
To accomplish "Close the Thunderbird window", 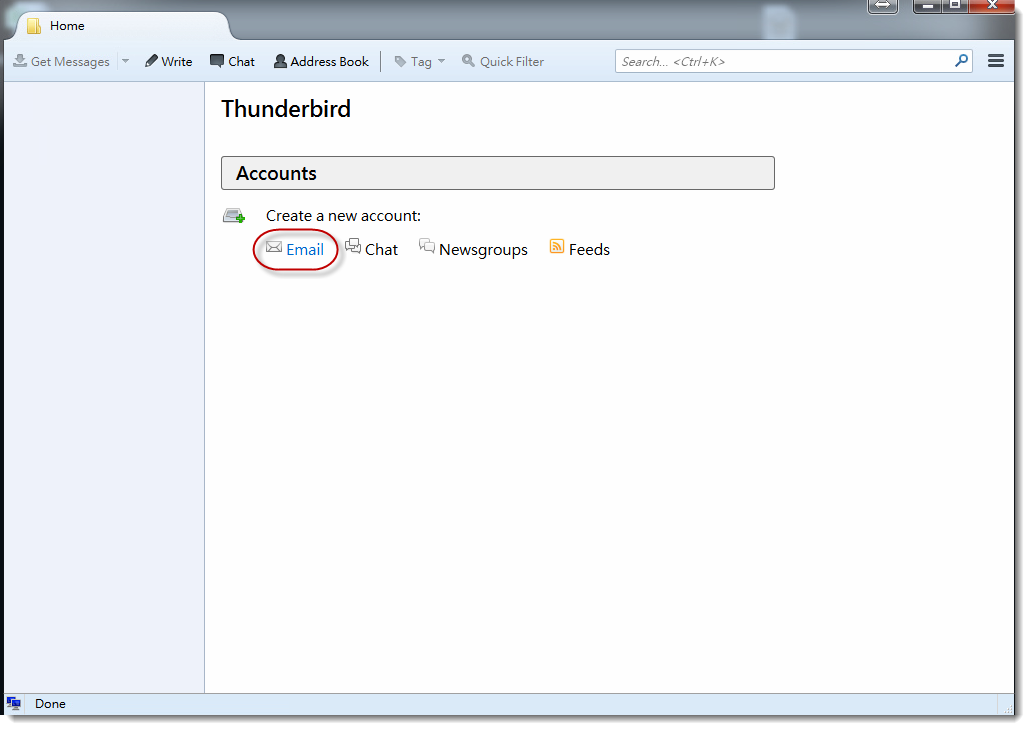I will (x=992, y=5).
